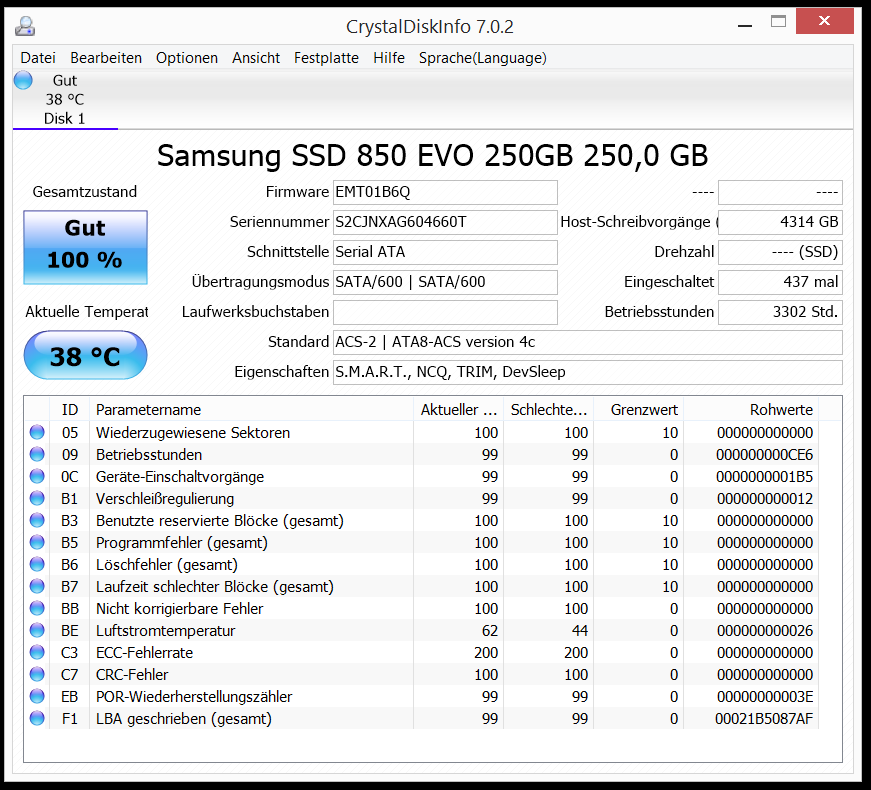Click status orb for Löschfehler (gesamt) row
The height and width of the screenshot is (790, 871).
[x=37, y=564]
